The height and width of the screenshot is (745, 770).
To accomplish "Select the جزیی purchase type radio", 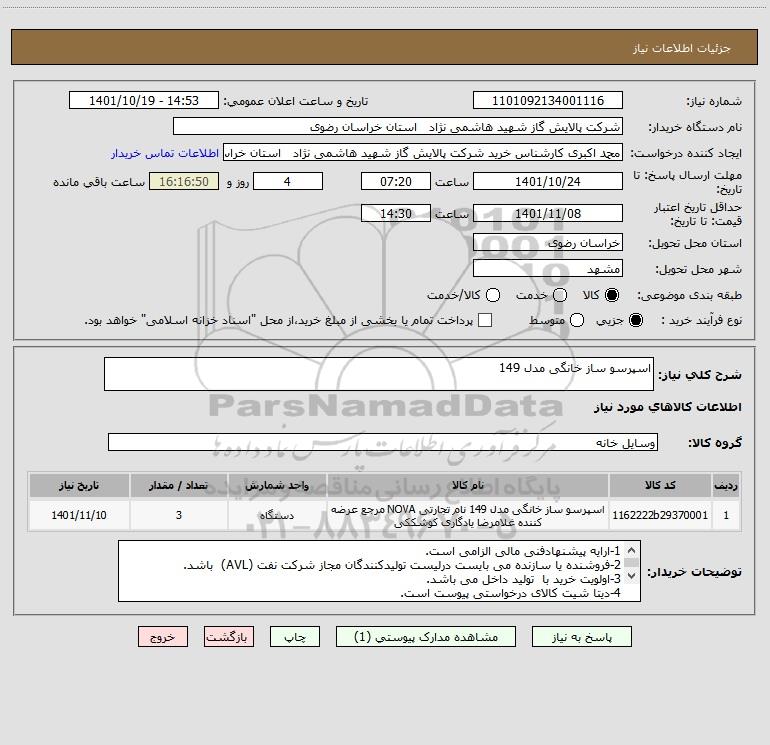I will click(x=636, y=320).
